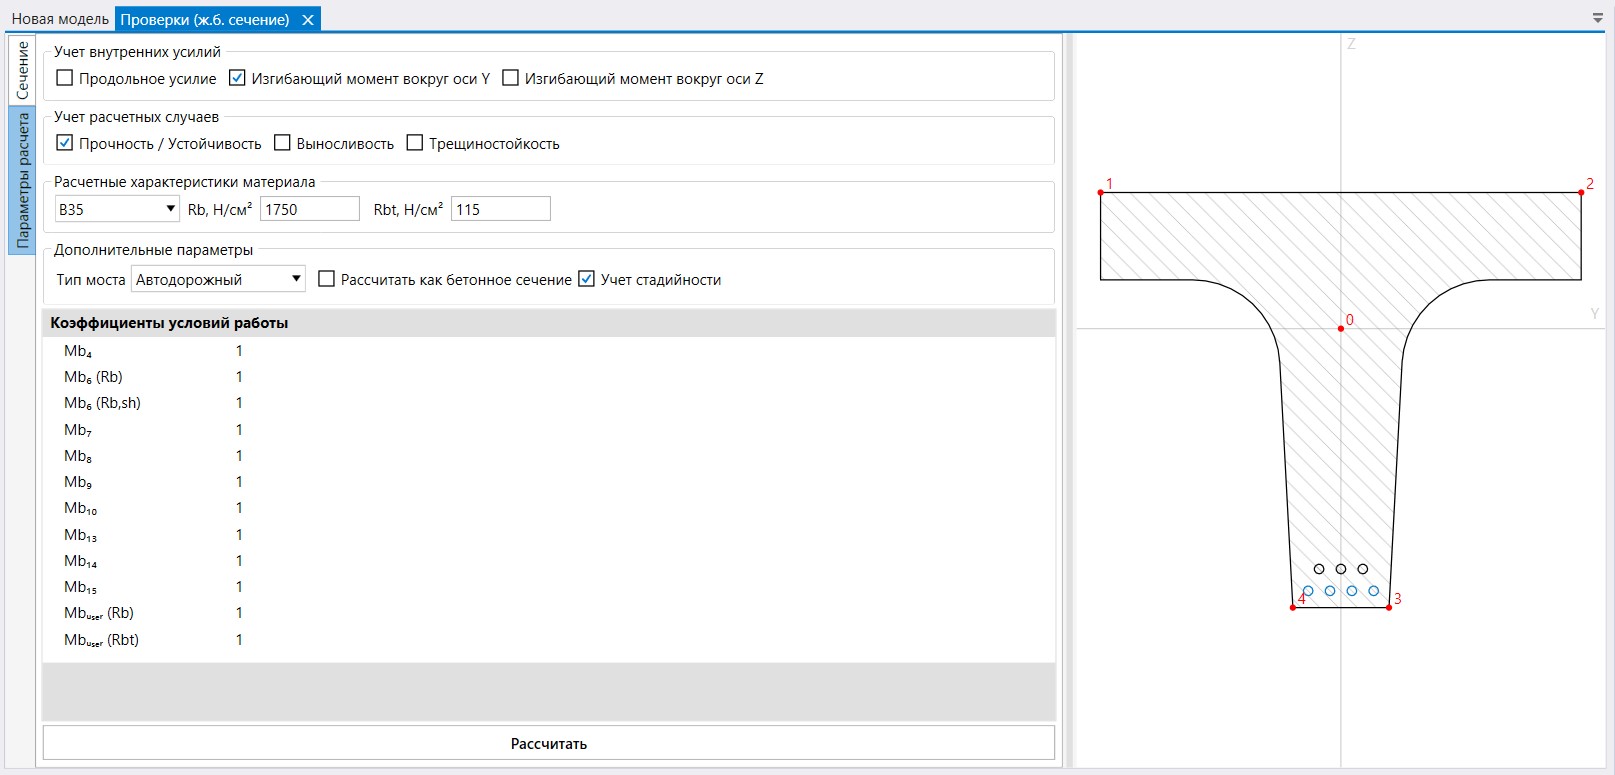Screen dimensions: 1615x775
Task: Click the Коэффициенты условий работы header
Action: point(549,323)
